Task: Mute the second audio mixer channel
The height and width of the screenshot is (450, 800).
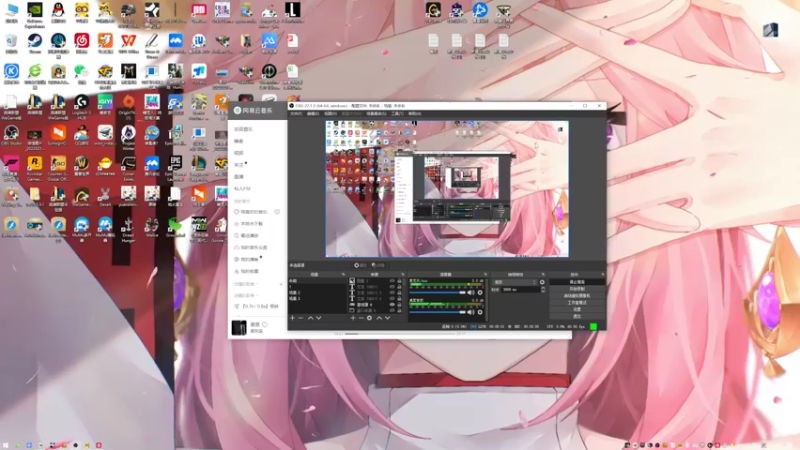Action: point(471,312)
